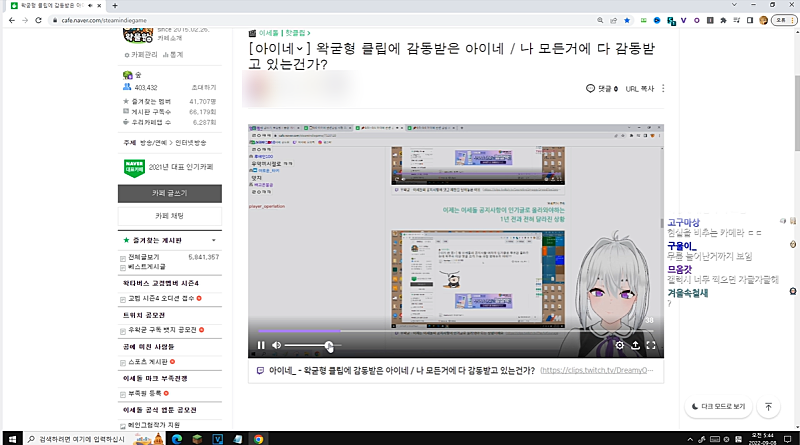Image resolution: width=800 pixels, height=445 pixels.
Task: Click 통계 next to 카페관리
Action: [173, 55]
